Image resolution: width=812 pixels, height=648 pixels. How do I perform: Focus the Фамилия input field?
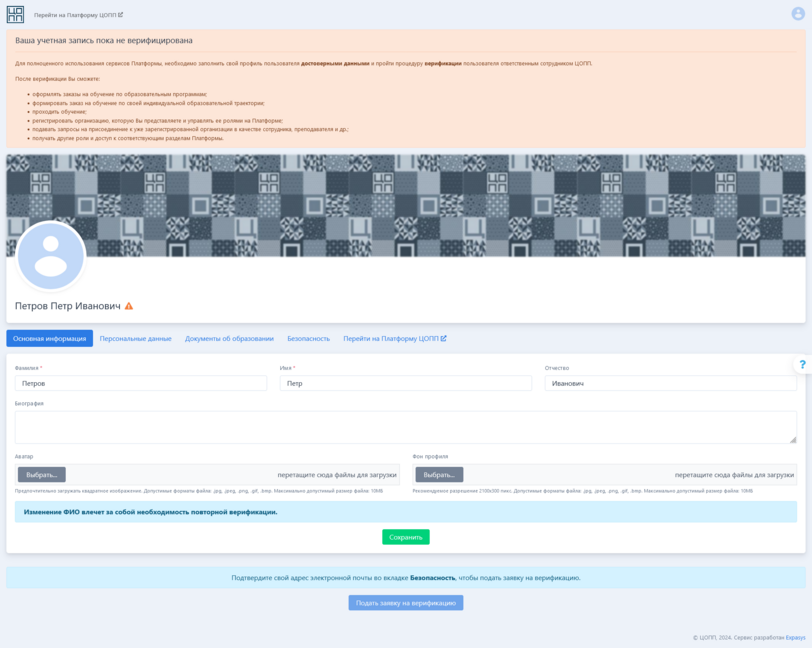tap(140, 383)
